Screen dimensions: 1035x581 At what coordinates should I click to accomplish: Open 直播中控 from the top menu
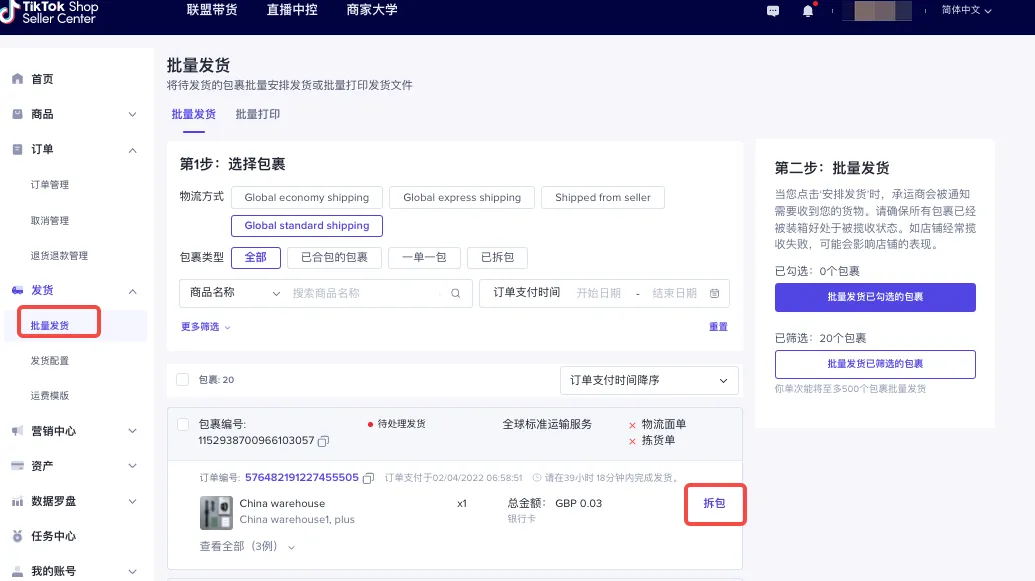(291, 9)
